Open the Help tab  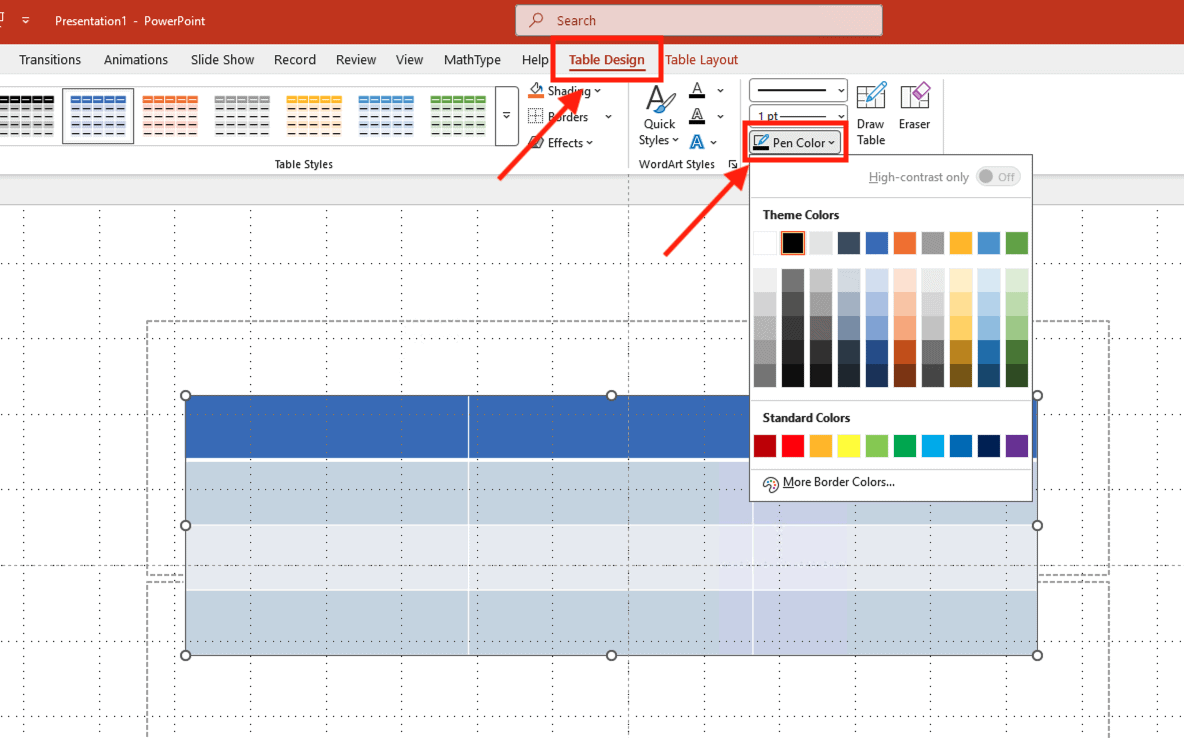point(535,60)
